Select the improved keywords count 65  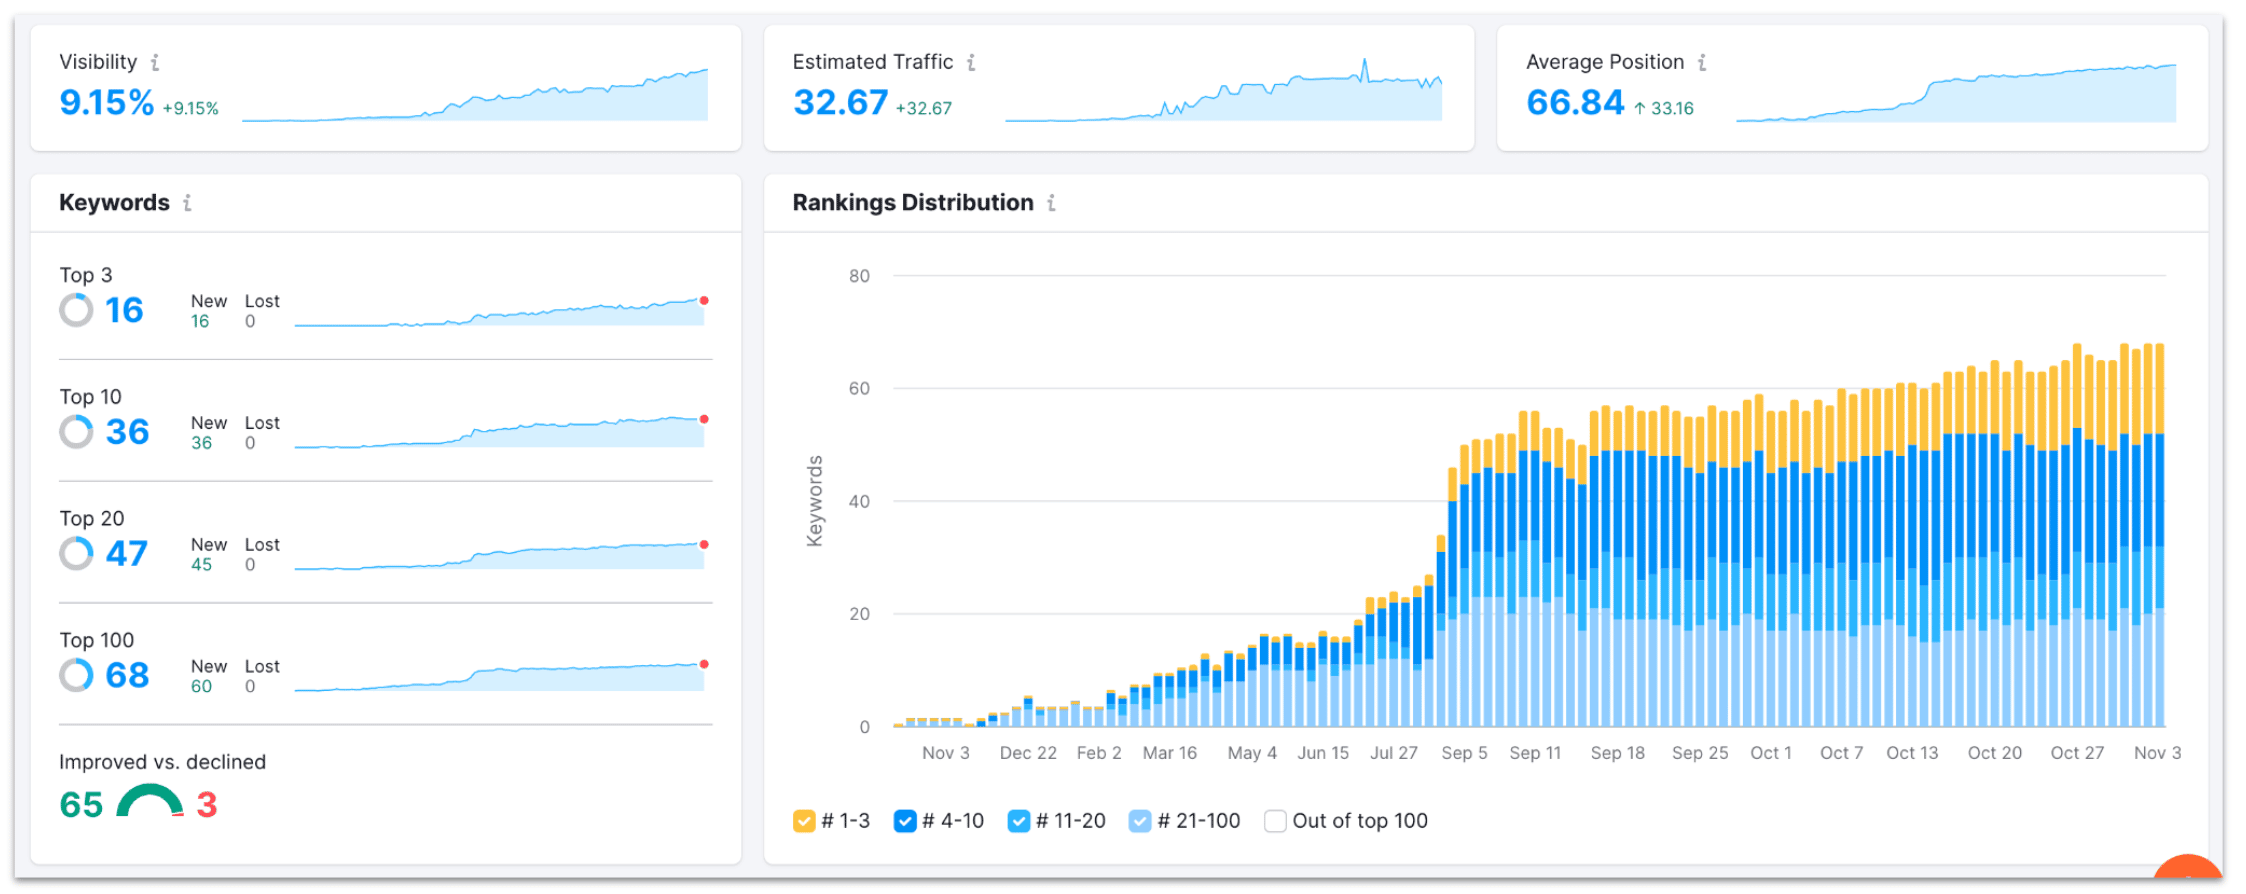[x=81, y=805]
